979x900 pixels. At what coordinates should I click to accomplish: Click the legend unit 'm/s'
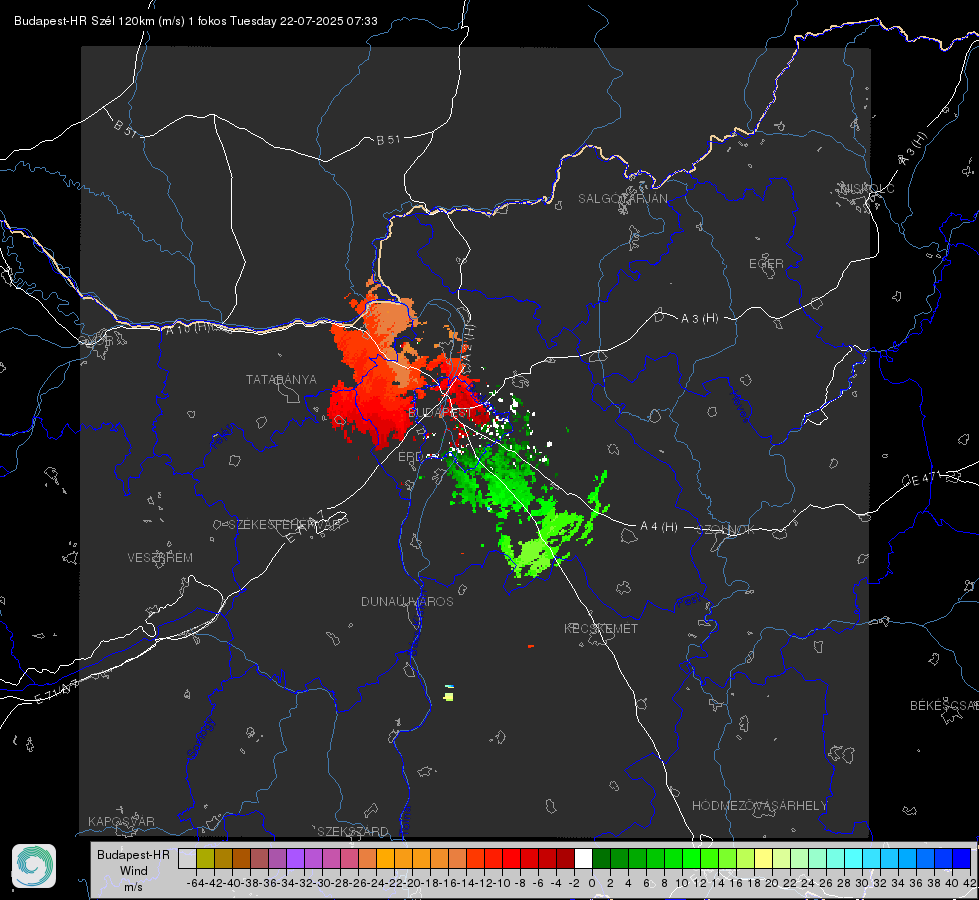pyautogui.click(x=134, y=887)
